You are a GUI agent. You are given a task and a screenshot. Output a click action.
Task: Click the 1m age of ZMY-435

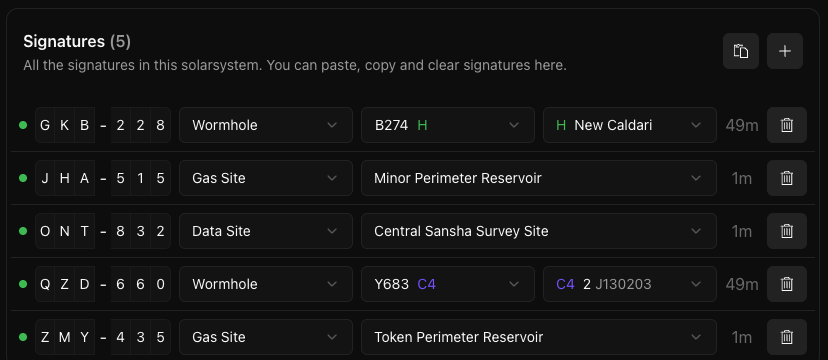click(x=742, y=337)
